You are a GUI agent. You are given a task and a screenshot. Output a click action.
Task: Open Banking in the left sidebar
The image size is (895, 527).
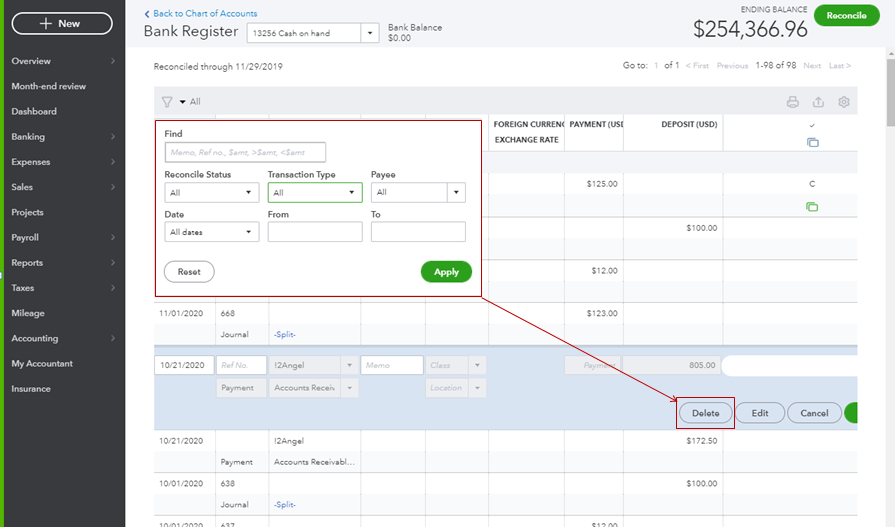28,137
